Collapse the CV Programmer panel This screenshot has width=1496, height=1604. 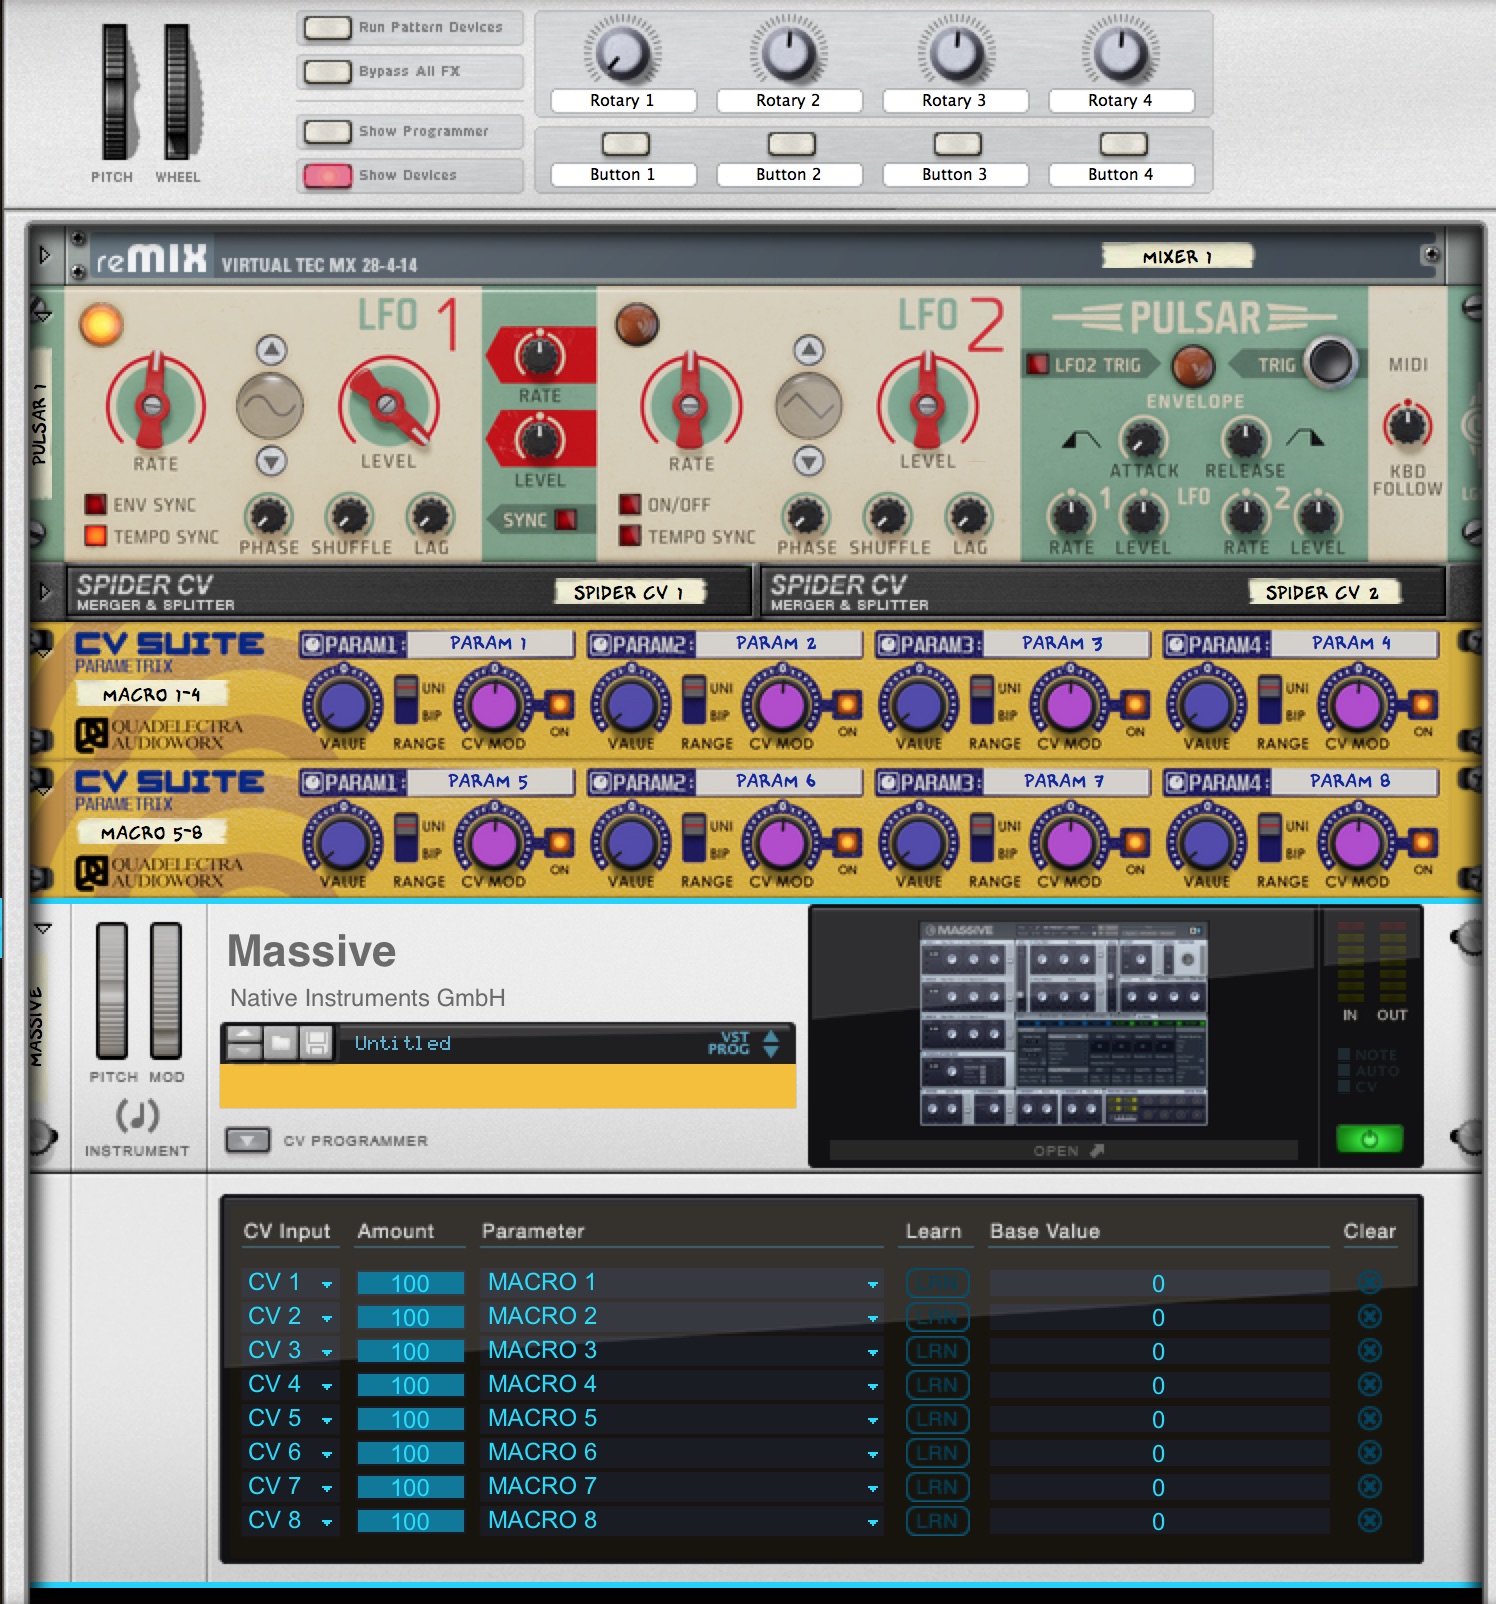pyautogui.click(x=247, y=1140)
